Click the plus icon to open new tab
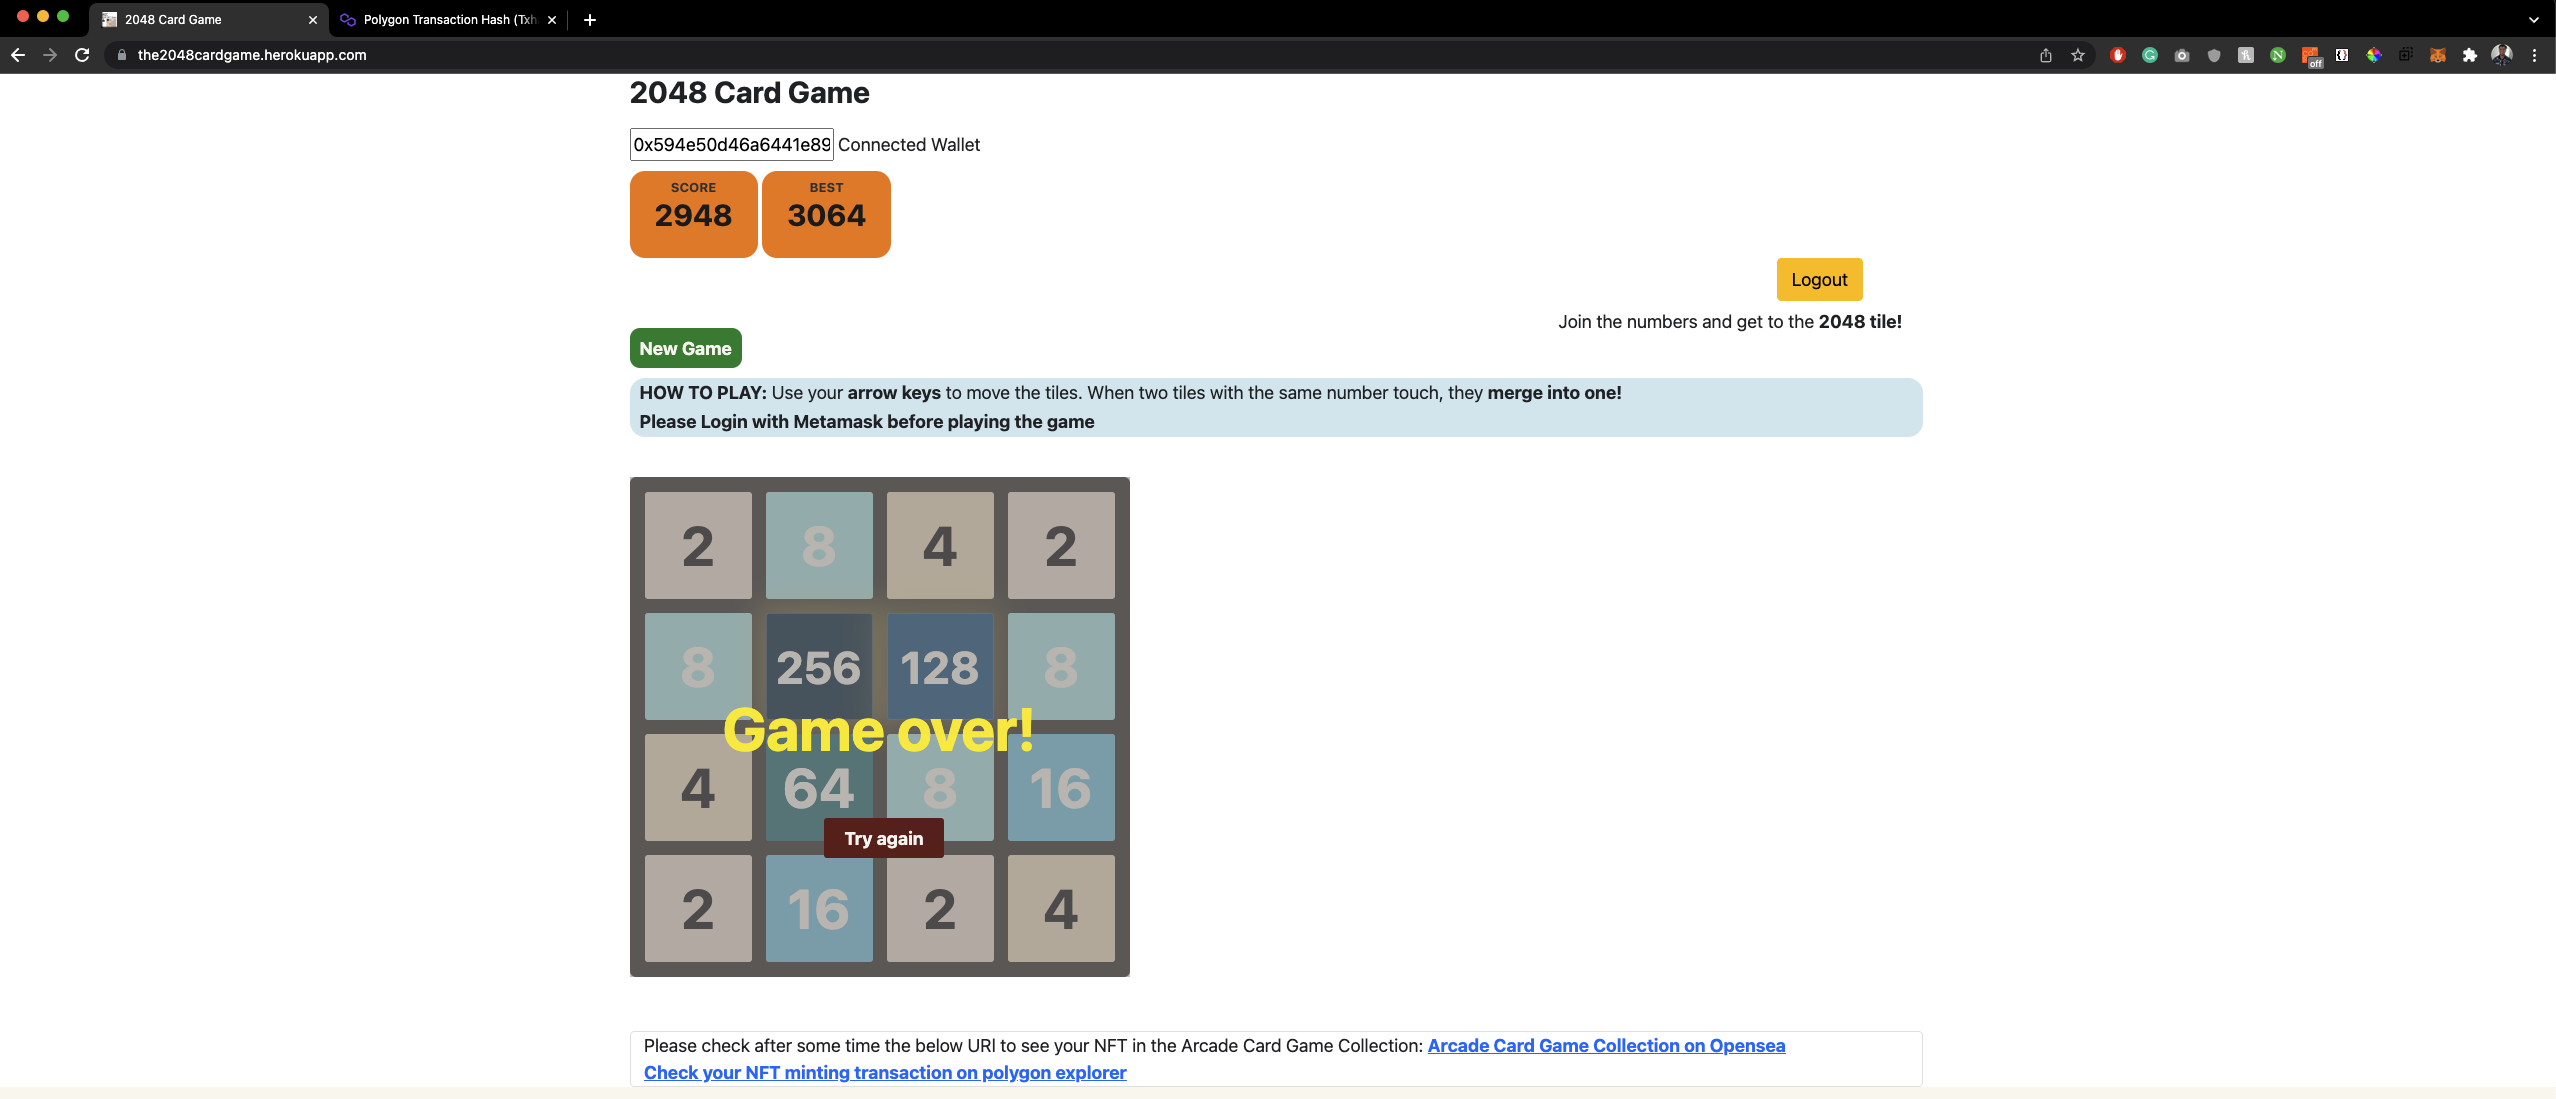The height and width of the screenshot is (1099, 2556). pyautogui.click(x=590, y=18)
